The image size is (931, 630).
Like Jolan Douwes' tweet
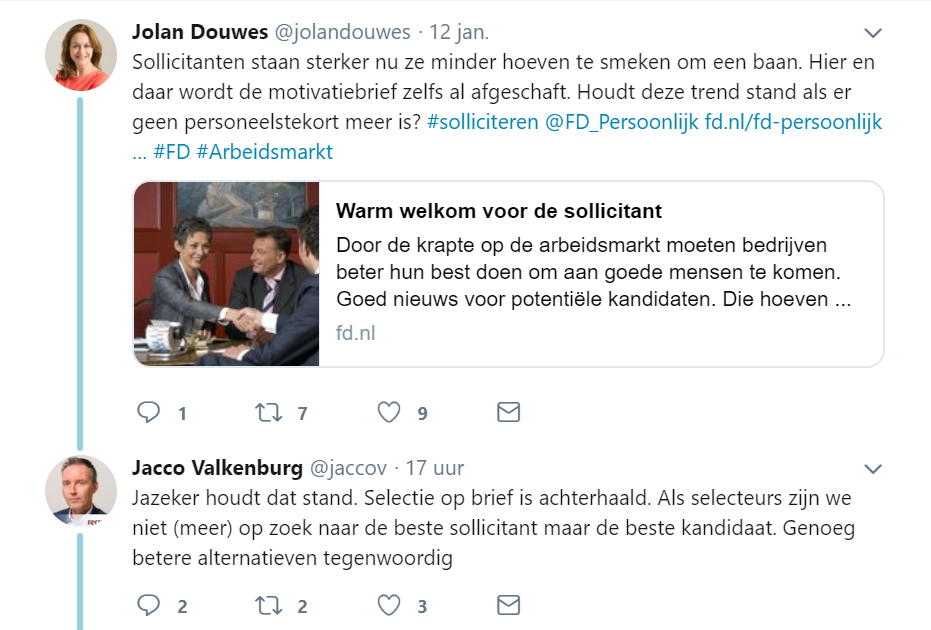coord(389,412)
